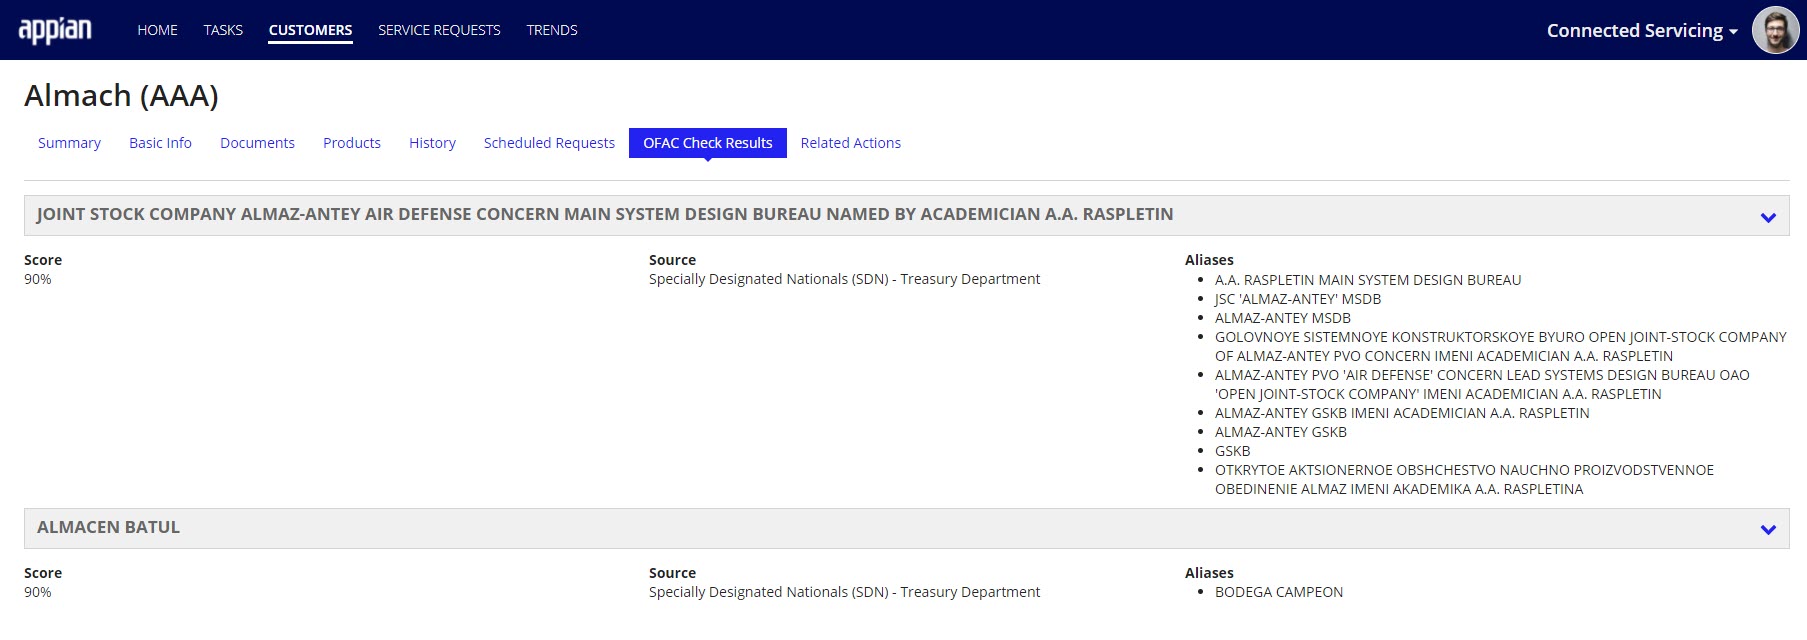Go to HOME in the top navigation
This screenshot has width=1807, height=640.
(x=157, y=30)
